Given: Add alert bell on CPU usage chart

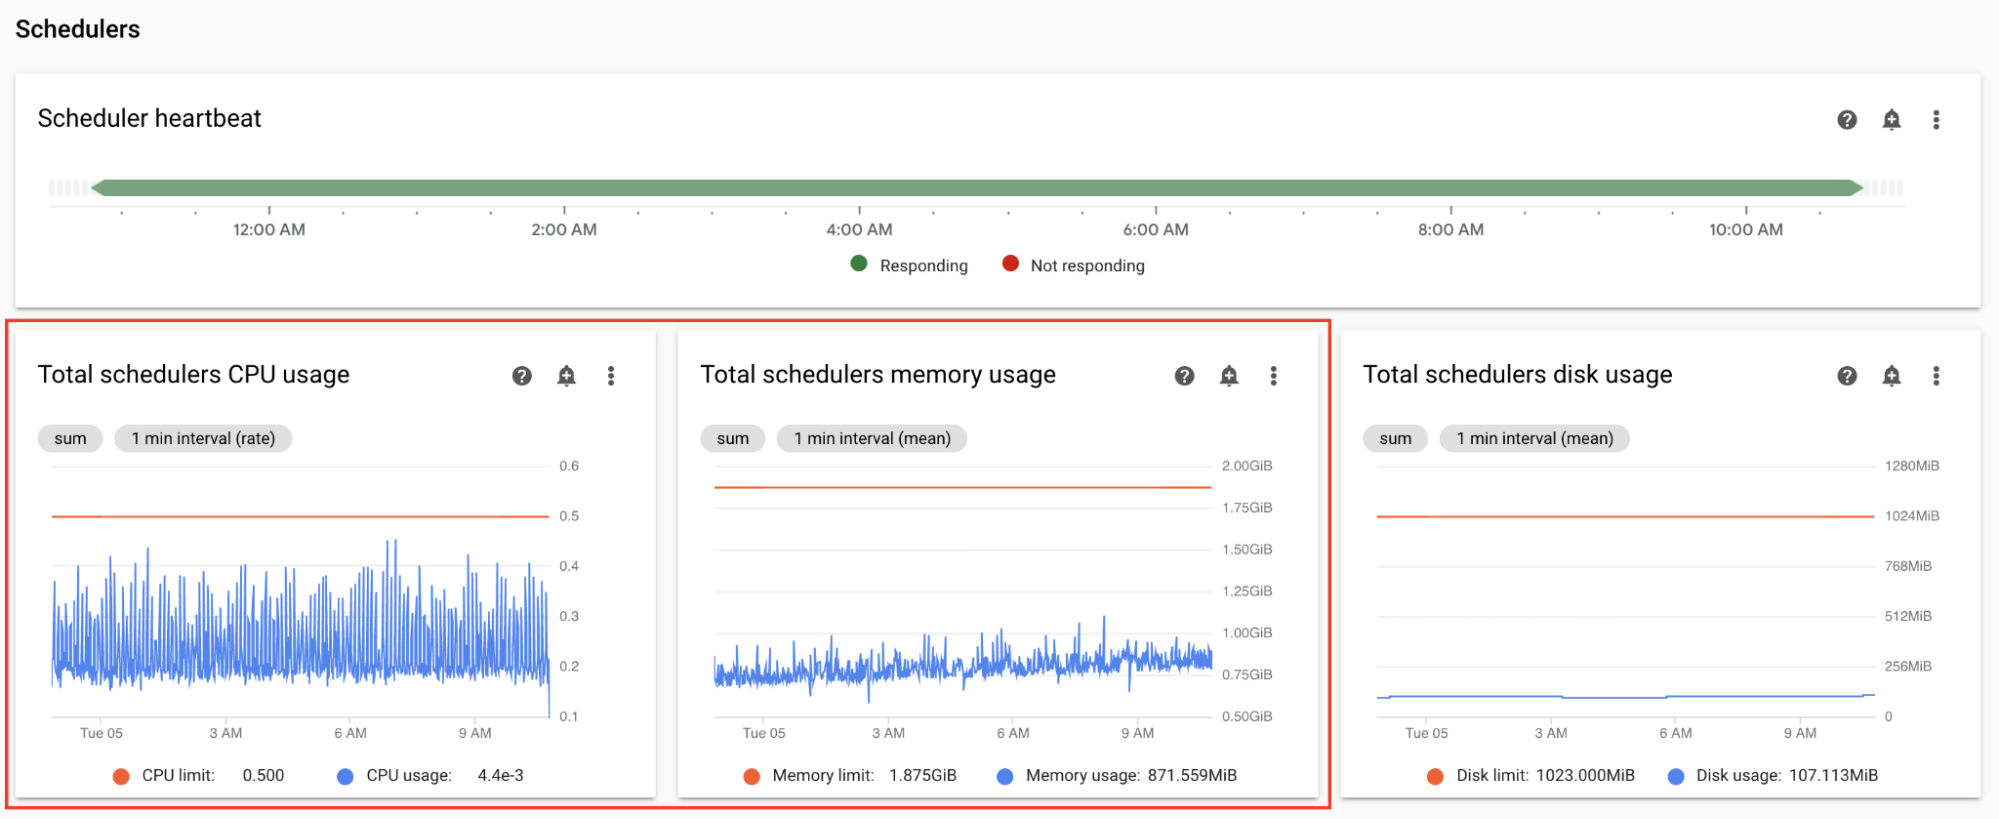Looking at the screenshot, I should (566, 376).
